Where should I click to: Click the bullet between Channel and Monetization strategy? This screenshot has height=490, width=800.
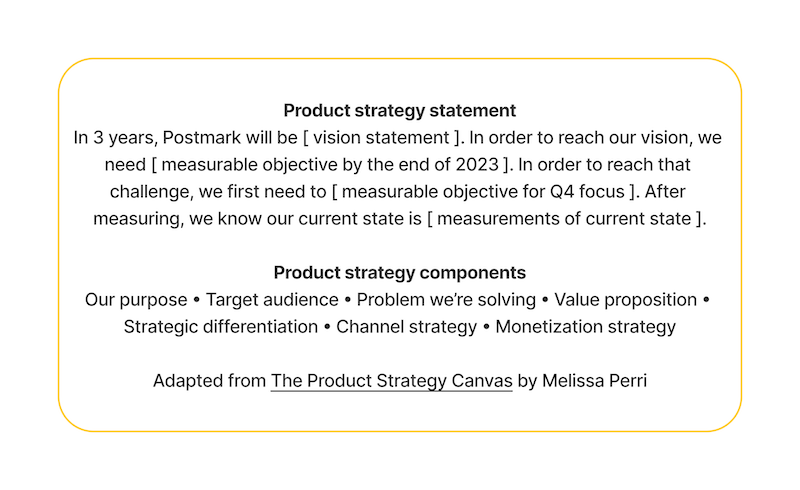486,327
